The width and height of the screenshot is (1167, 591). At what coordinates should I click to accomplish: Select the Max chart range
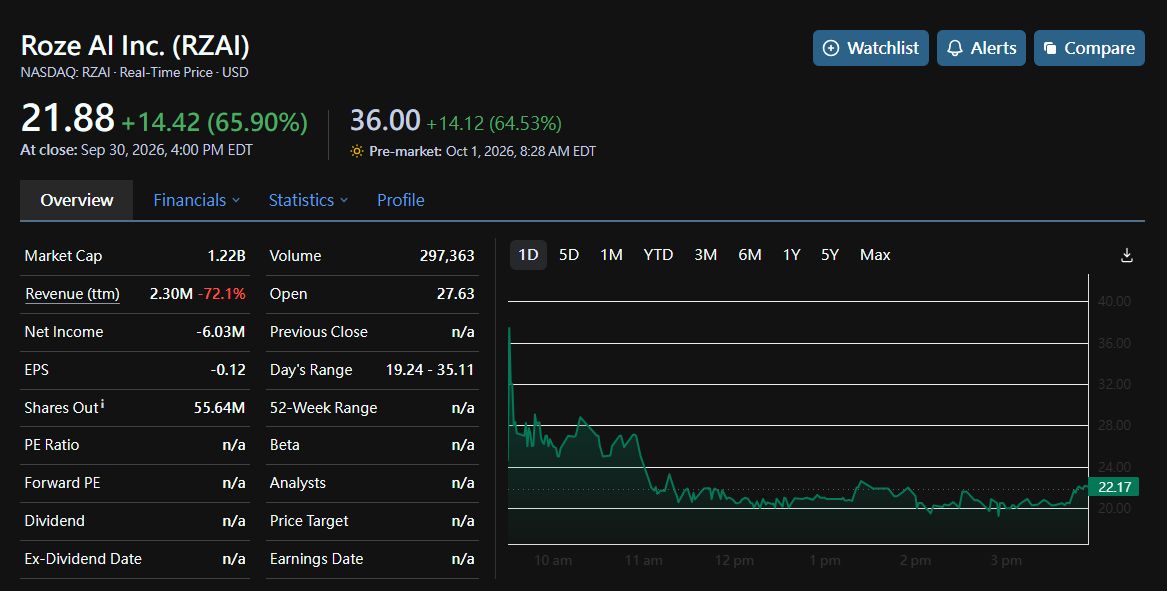coord(875,255)
